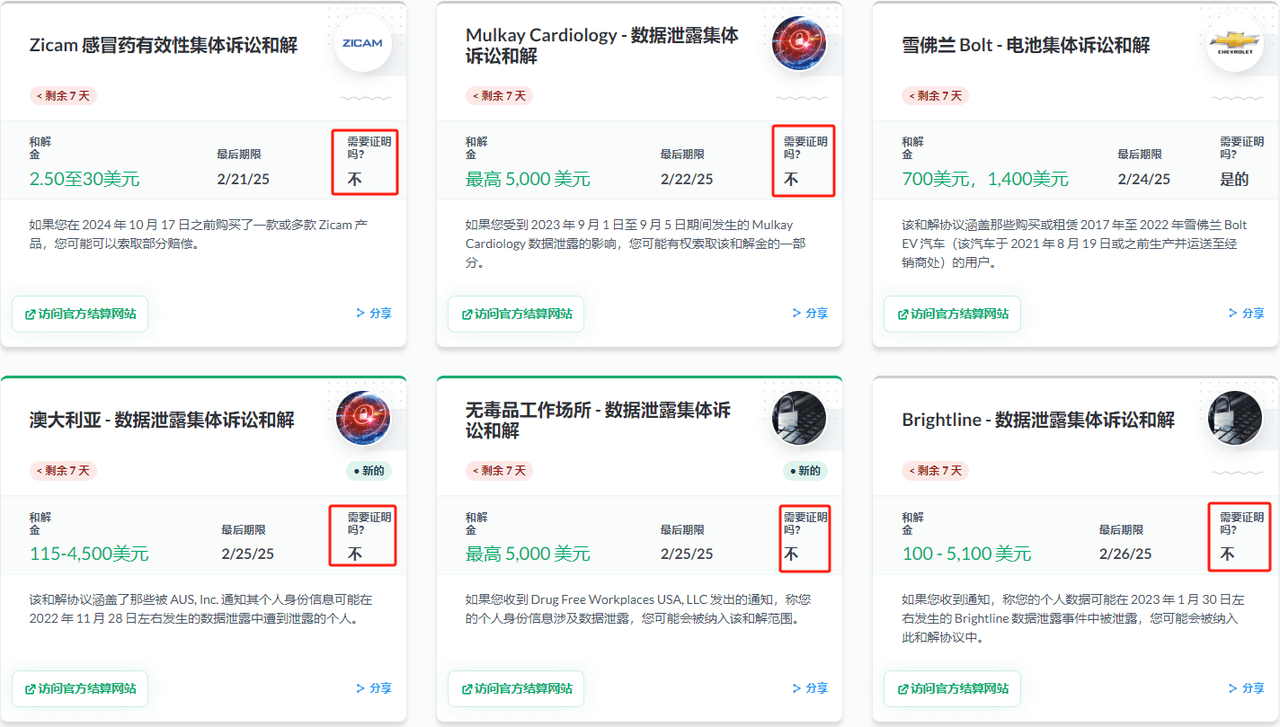Click proof required value 是的
Screen dimensions: 1280x727
click(x=1234, y=180)
